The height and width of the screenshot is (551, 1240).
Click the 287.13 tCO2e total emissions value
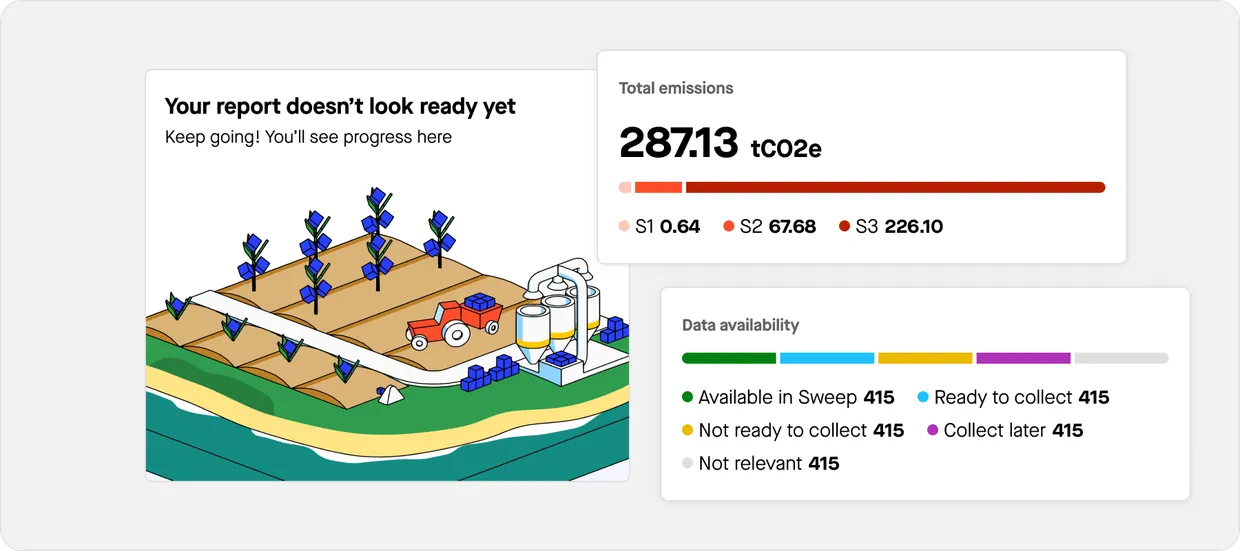pos(720,143)
